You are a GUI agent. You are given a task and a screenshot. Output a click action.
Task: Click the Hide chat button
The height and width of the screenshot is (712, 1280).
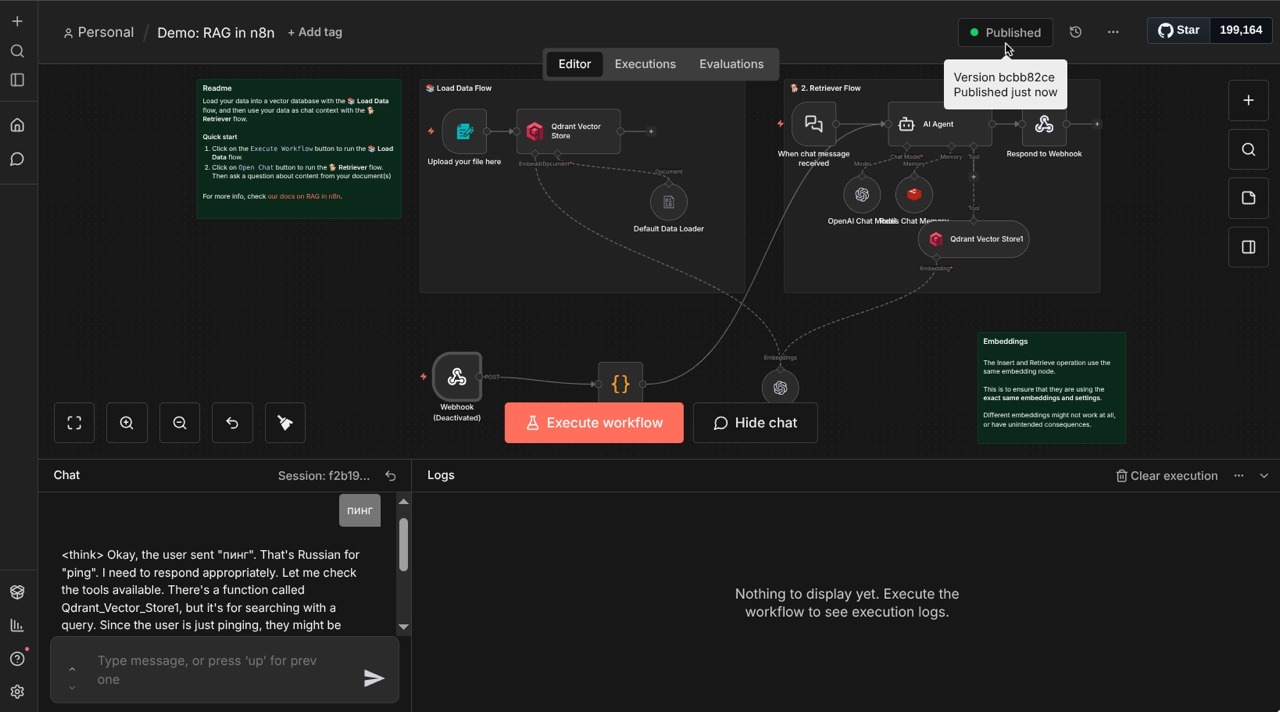click(x=755, y=423)
